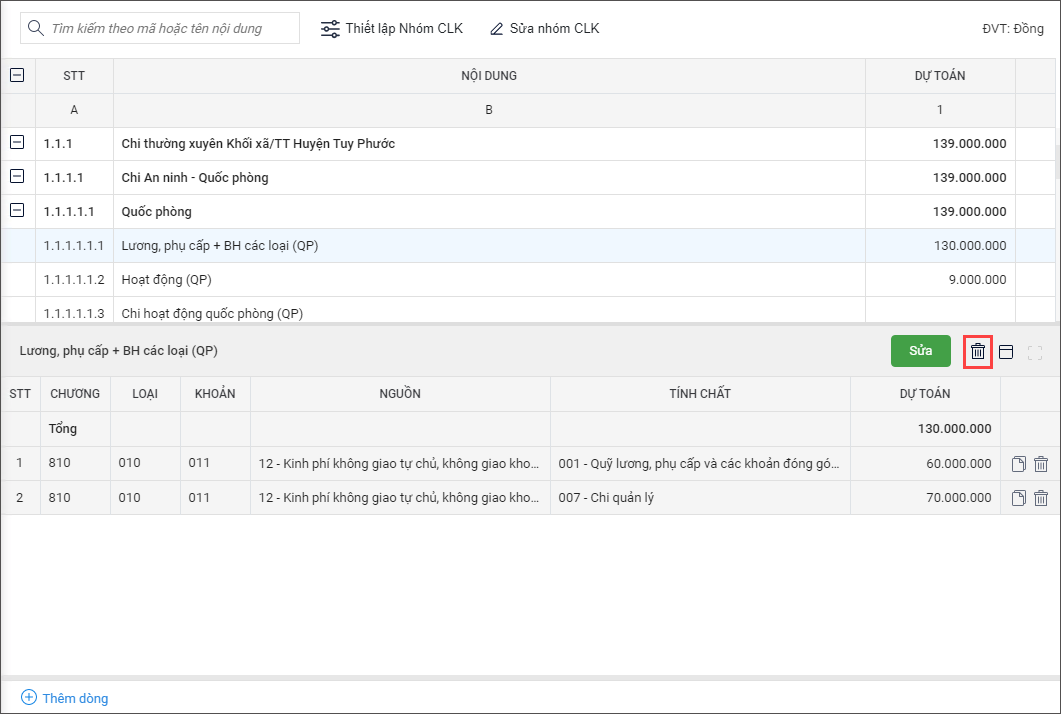Duplicate row 2 Chi quản lý
Screen dimensions: 1061x714
(x=1019, y=498)
